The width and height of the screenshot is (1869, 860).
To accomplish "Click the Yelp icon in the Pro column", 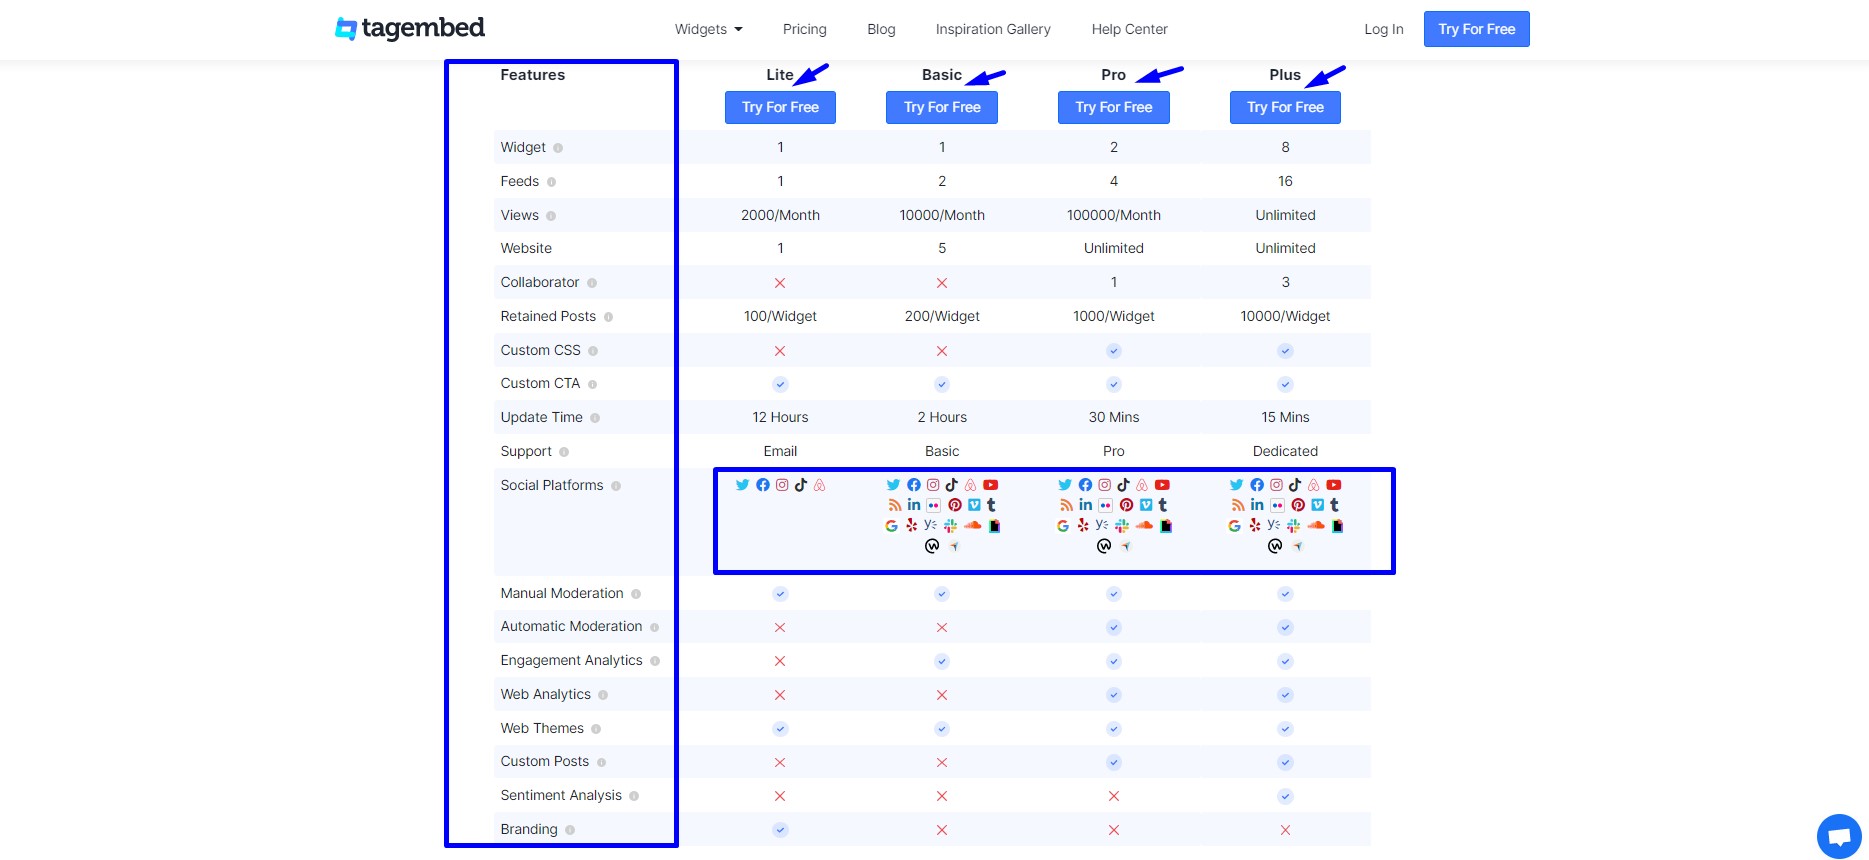I will 1083,525.
